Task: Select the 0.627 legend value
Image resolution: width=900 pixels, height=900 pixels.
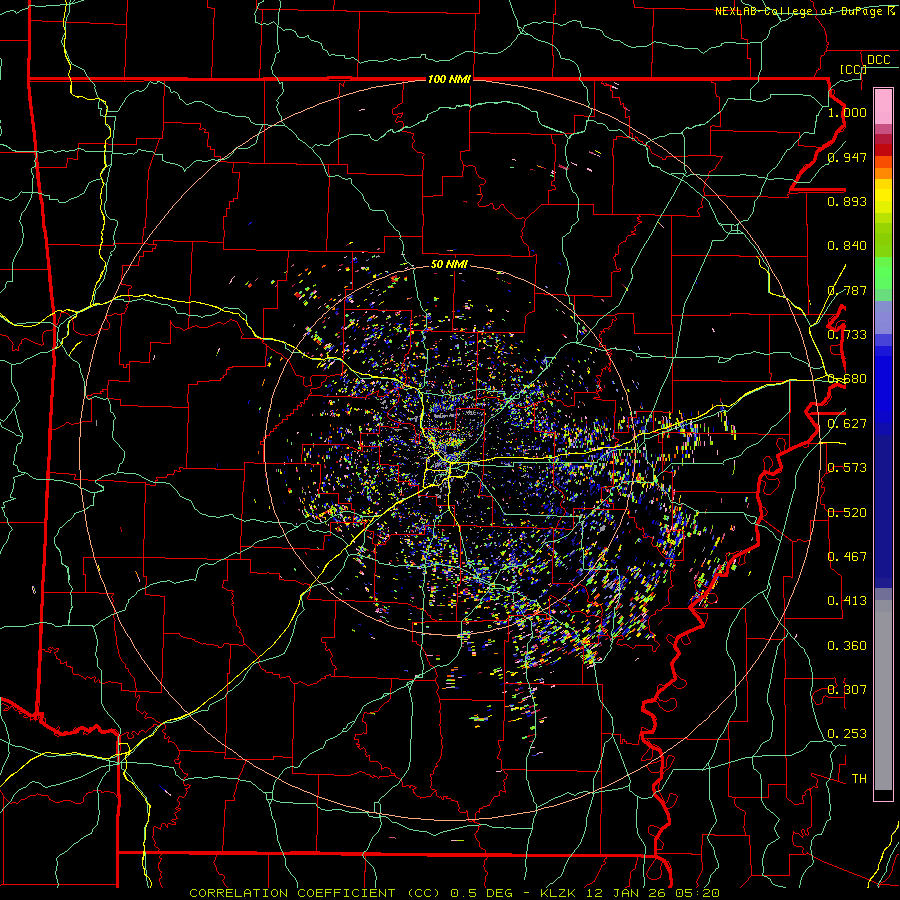Action: pyautogui.click(x=847, y=424)
